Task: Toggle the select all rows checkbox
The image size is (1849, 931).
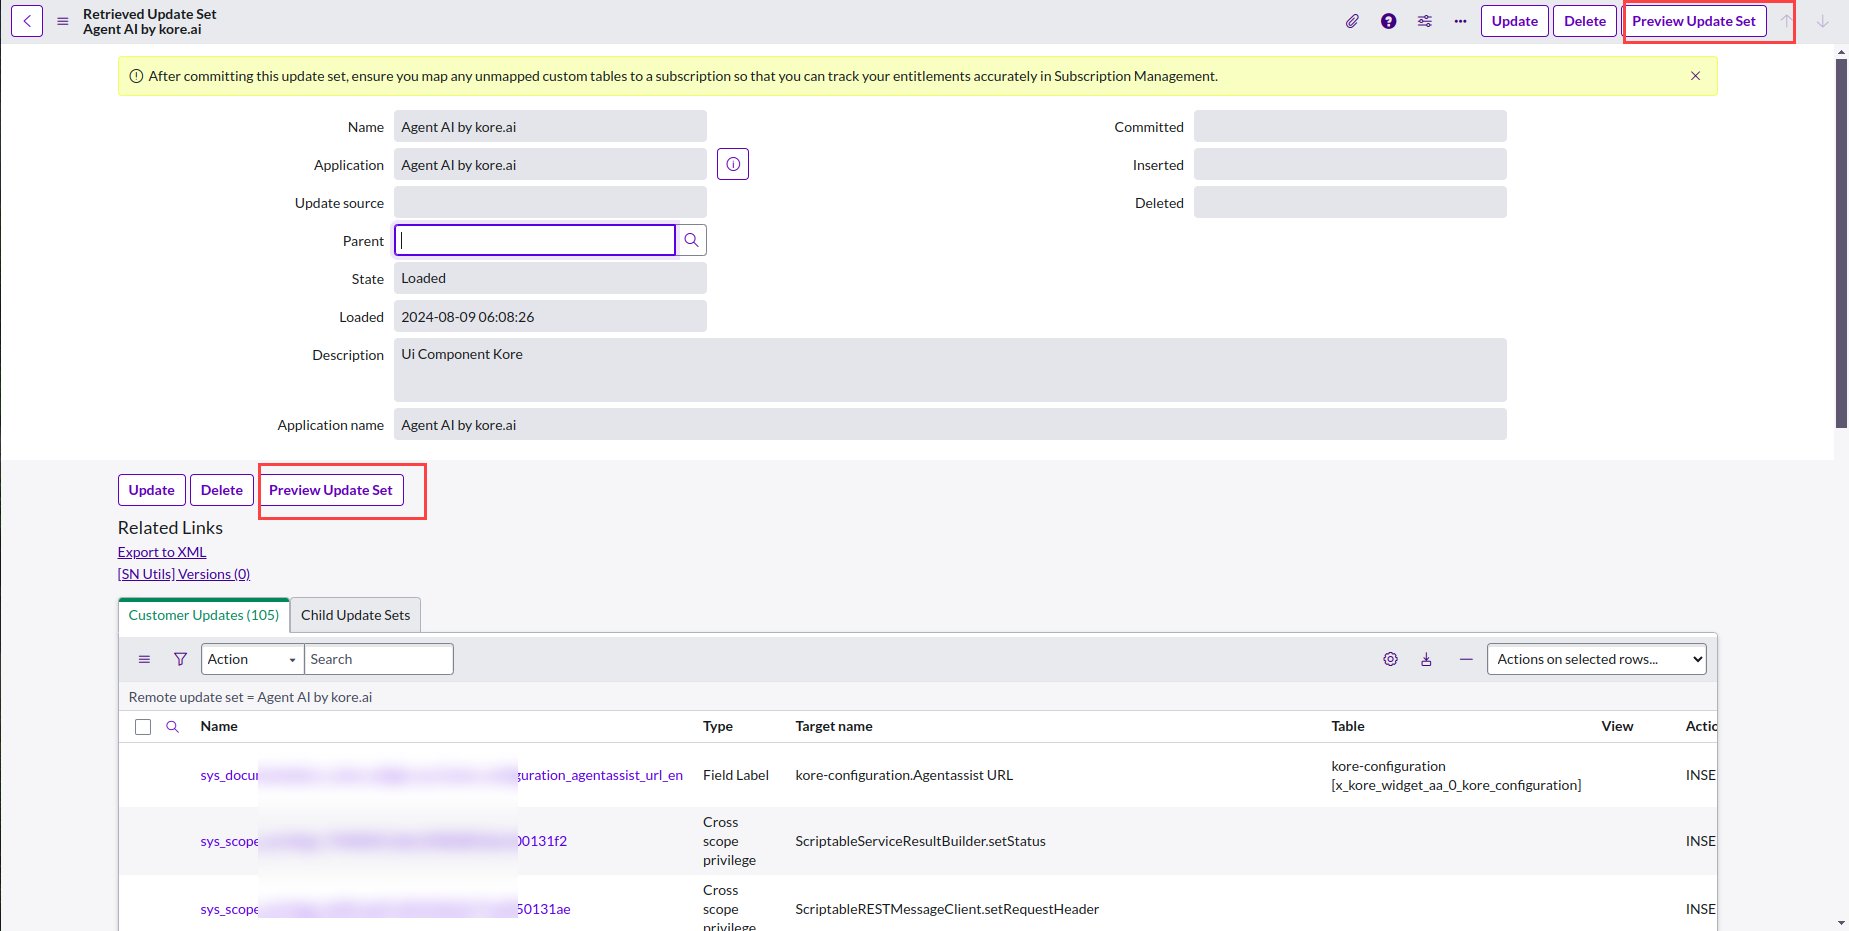Action: [x=143, y=727]
